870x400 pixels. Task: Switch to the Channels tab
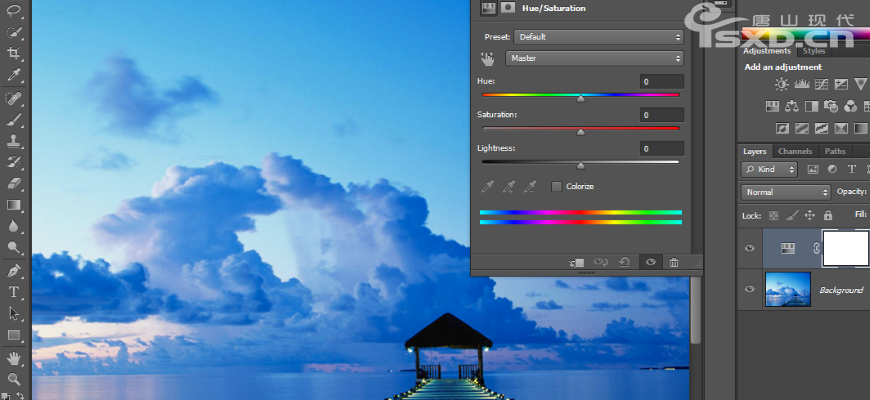tap(795, 151)
